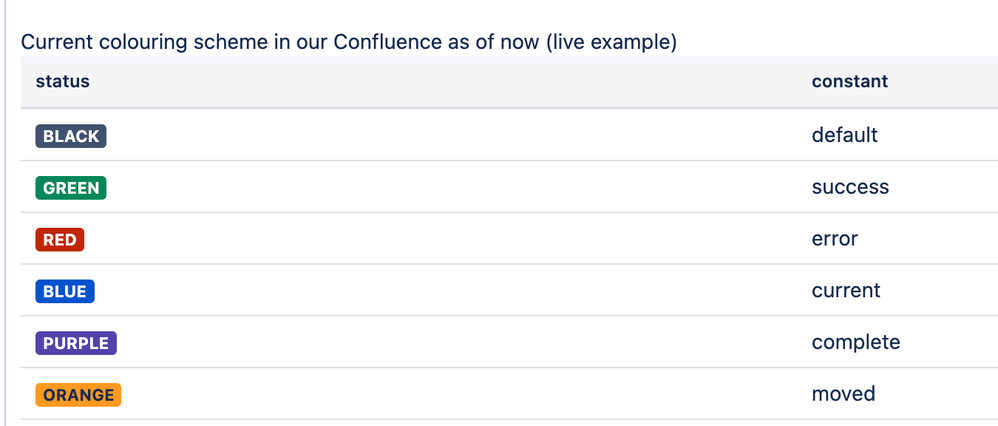Select the GREEN status badge

point(71,188)
